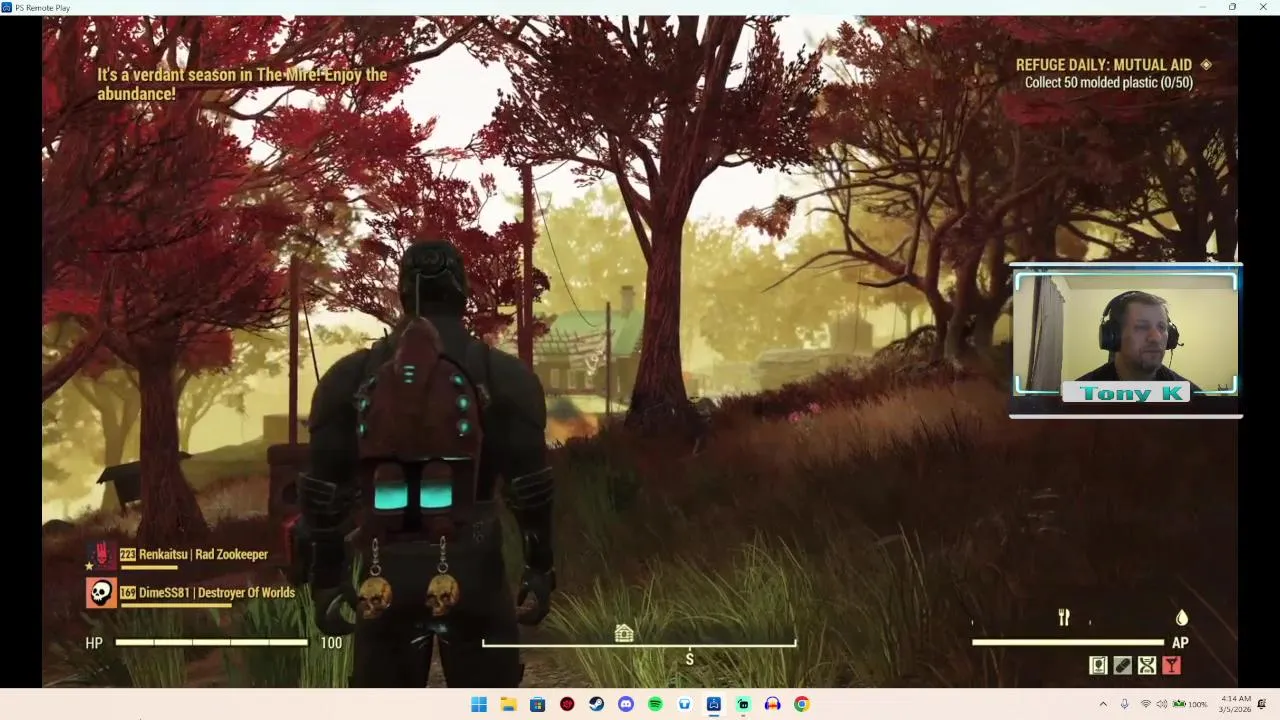Select the magazine buff status icon
Viewport: 1280px width, 720px height.
point(1098,665)
